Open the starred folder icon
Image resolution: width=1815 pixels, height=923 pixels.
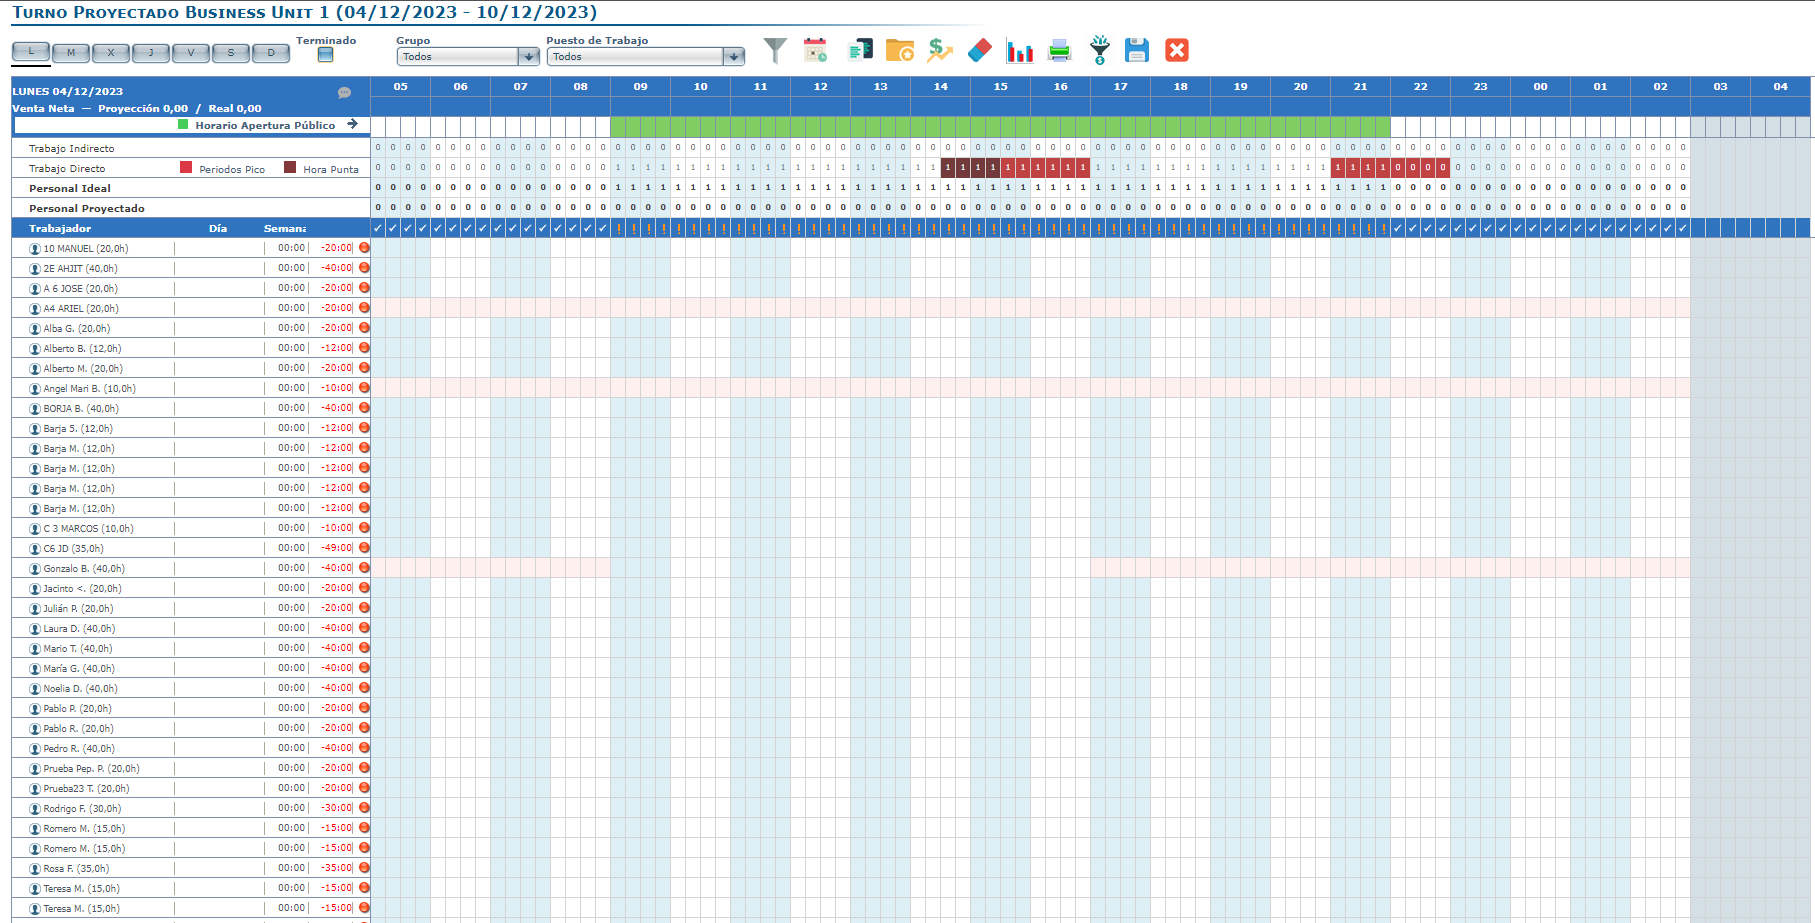[x=899, y=50]
